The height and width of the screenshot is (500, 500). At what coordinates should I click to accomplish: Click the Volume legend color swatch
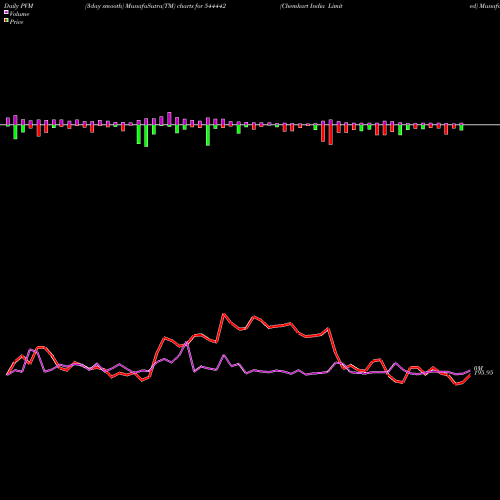click(x=6, y=12)
